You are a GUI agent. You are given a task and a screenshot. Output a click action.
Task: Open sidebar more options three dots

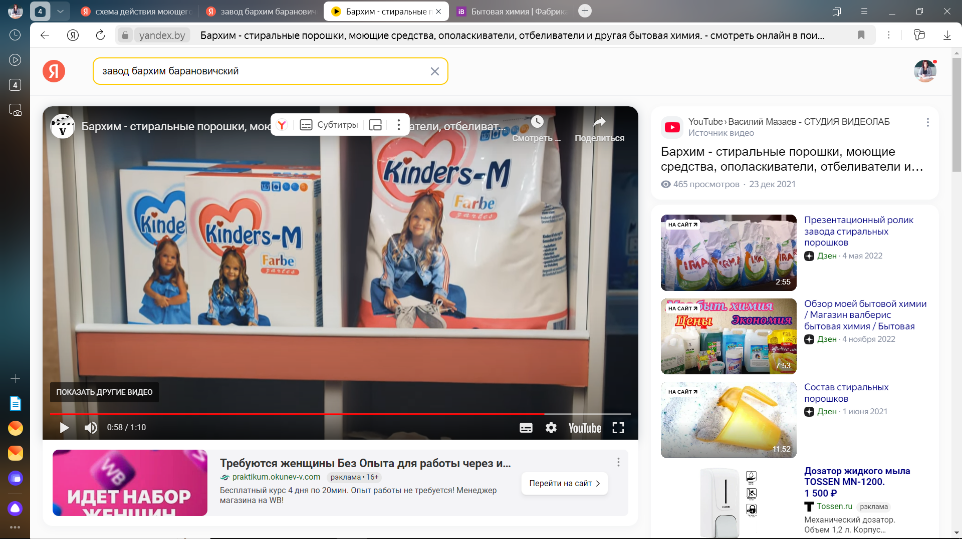pyautogui.click(x=15, y=527)
